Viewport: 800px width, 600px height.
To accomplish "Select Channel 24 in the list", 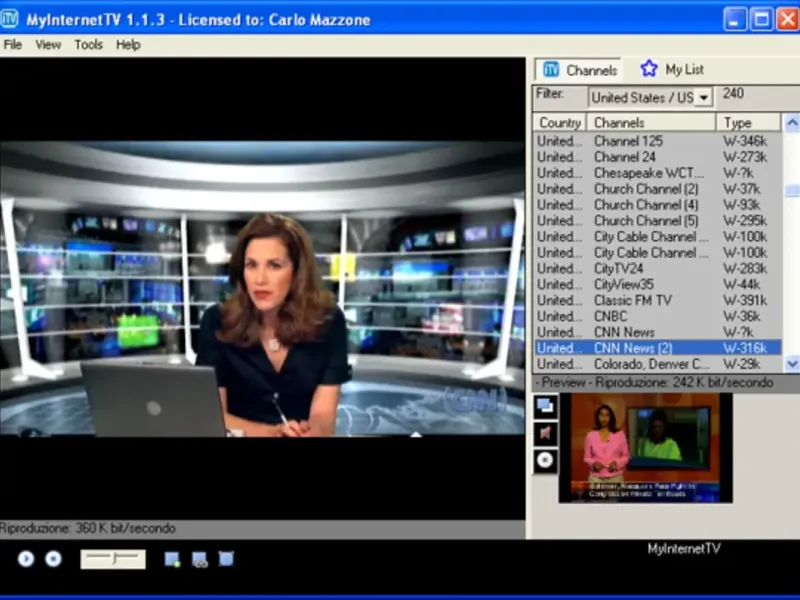I will point(658,157).
